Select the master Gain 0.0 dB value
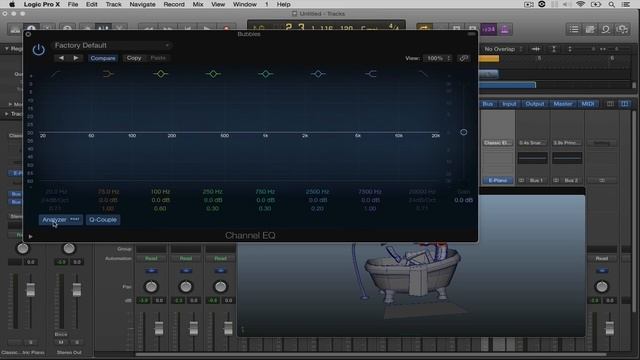Viewport: 640px width, 360px height. pyautogui.click(x=464, y=200)
